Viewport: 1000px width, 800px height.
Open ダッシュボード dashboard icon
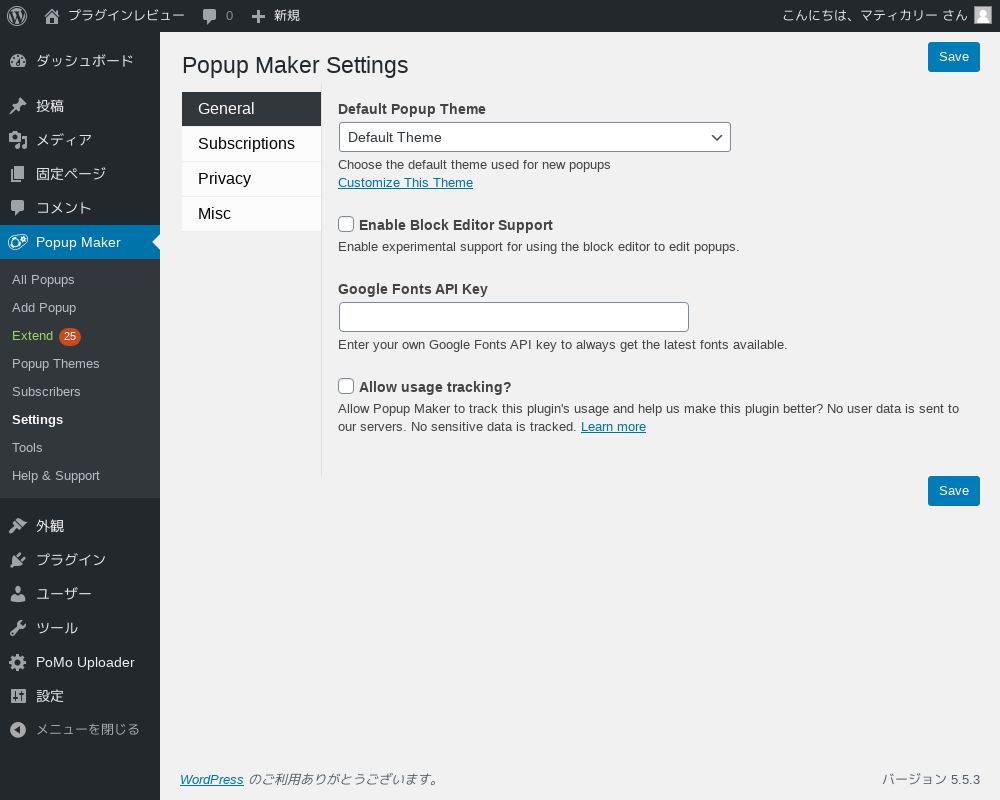(x=18, y=61)
